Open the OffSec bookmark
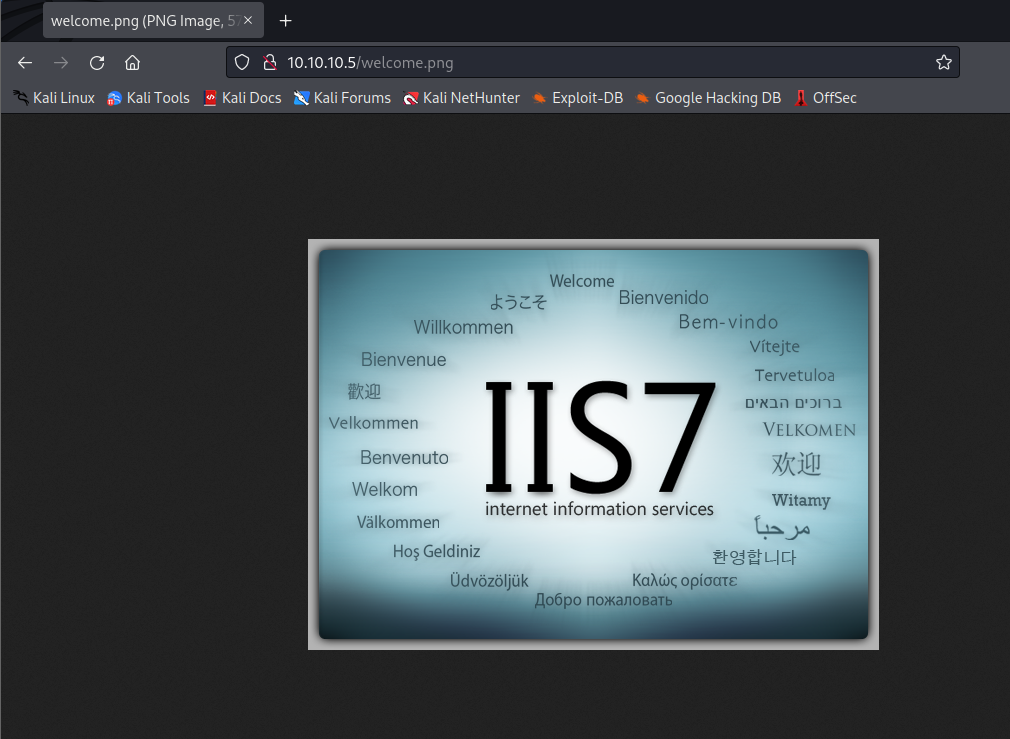The image size is (1010, 739). pyautogui.click(x=826, y=98)
